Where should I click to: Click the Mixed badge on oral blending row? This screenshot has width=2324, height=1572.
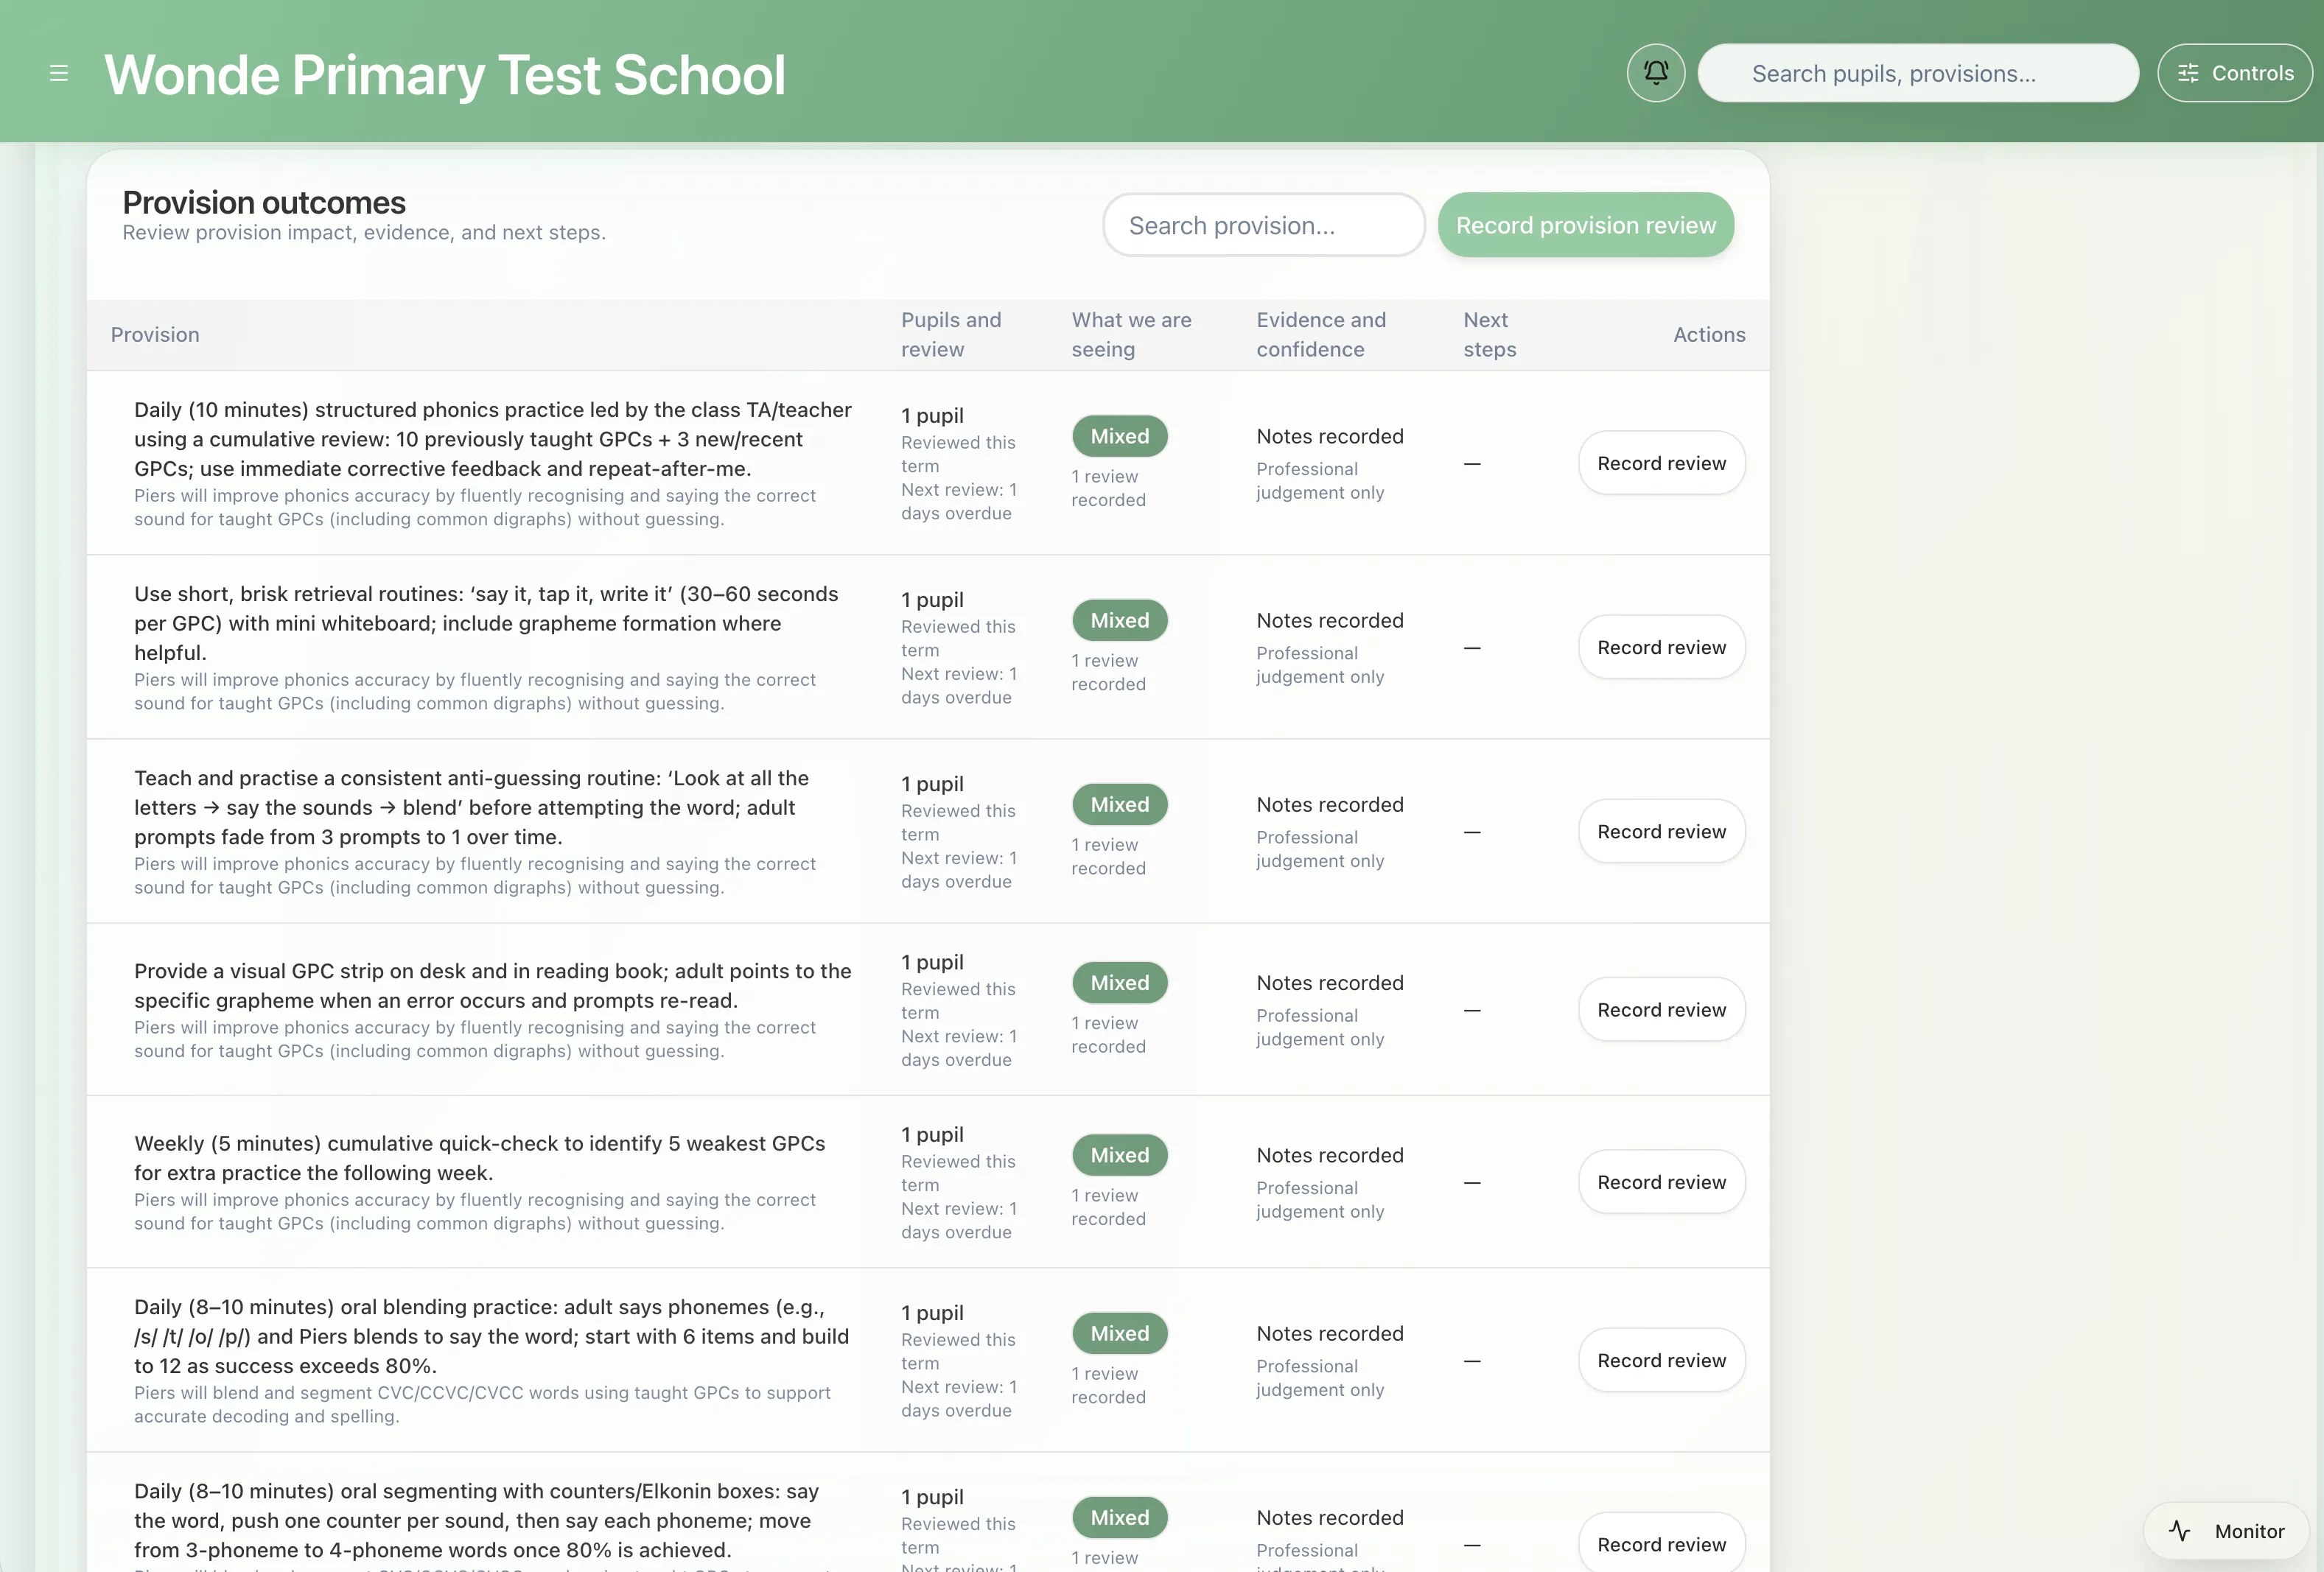[x=1119, y=1333]
